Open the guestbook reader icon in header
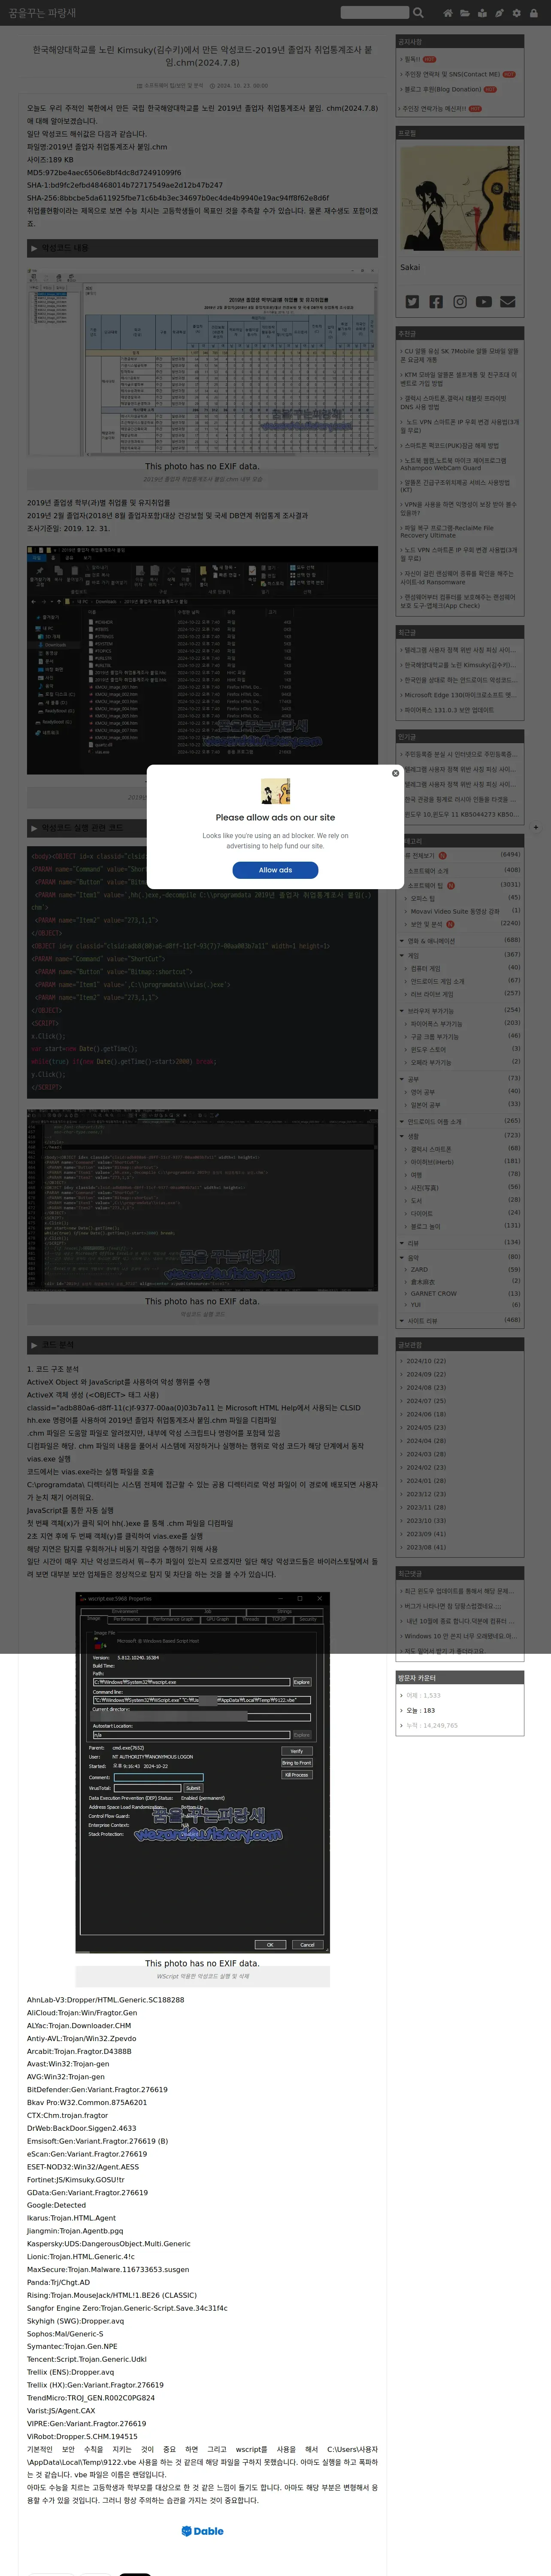The width and height of the screenshot is (551, 2576). coord(482,13)
